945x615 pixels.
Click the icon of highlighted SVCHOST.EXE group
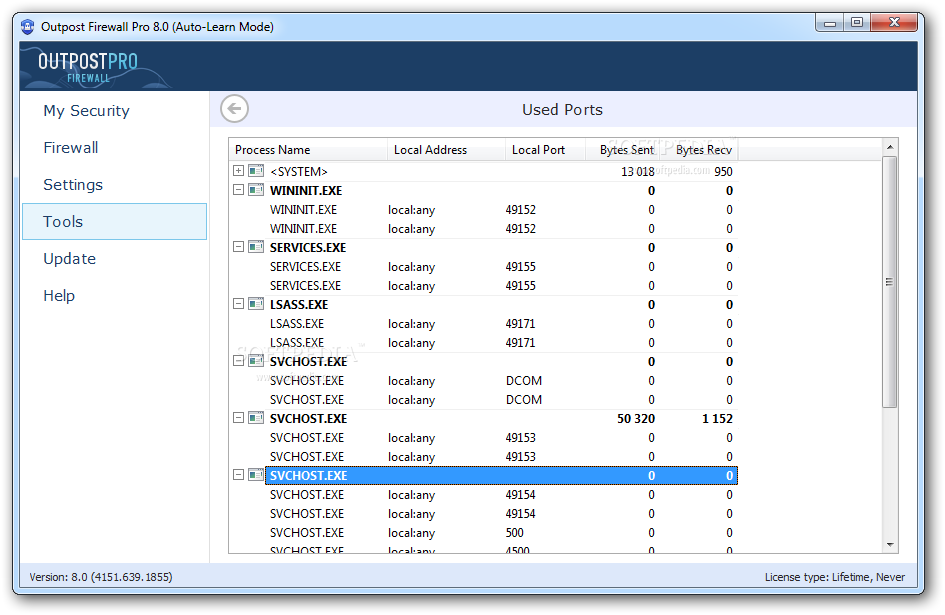256,475
